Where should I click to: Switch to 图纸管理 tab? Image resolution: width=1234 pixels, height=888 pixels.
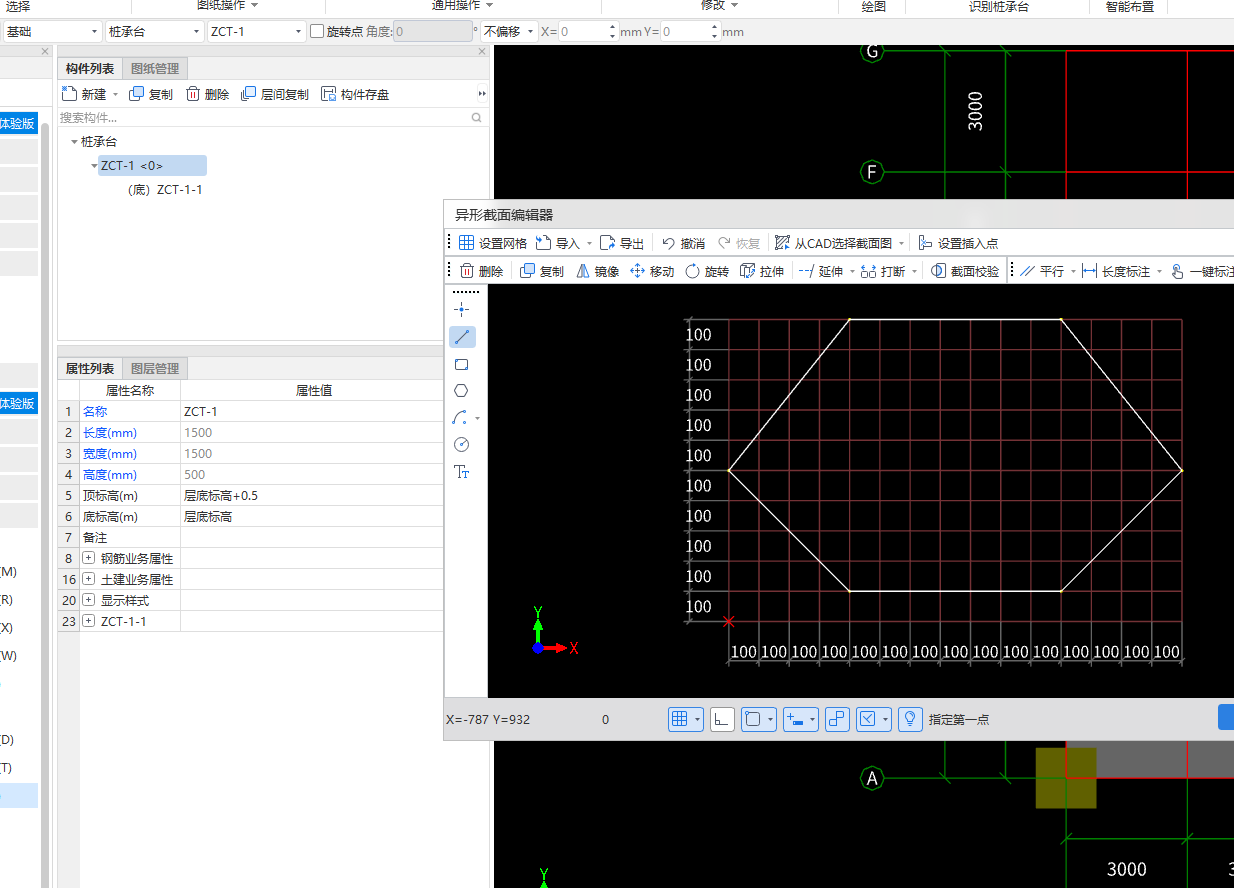click(155, 68)
